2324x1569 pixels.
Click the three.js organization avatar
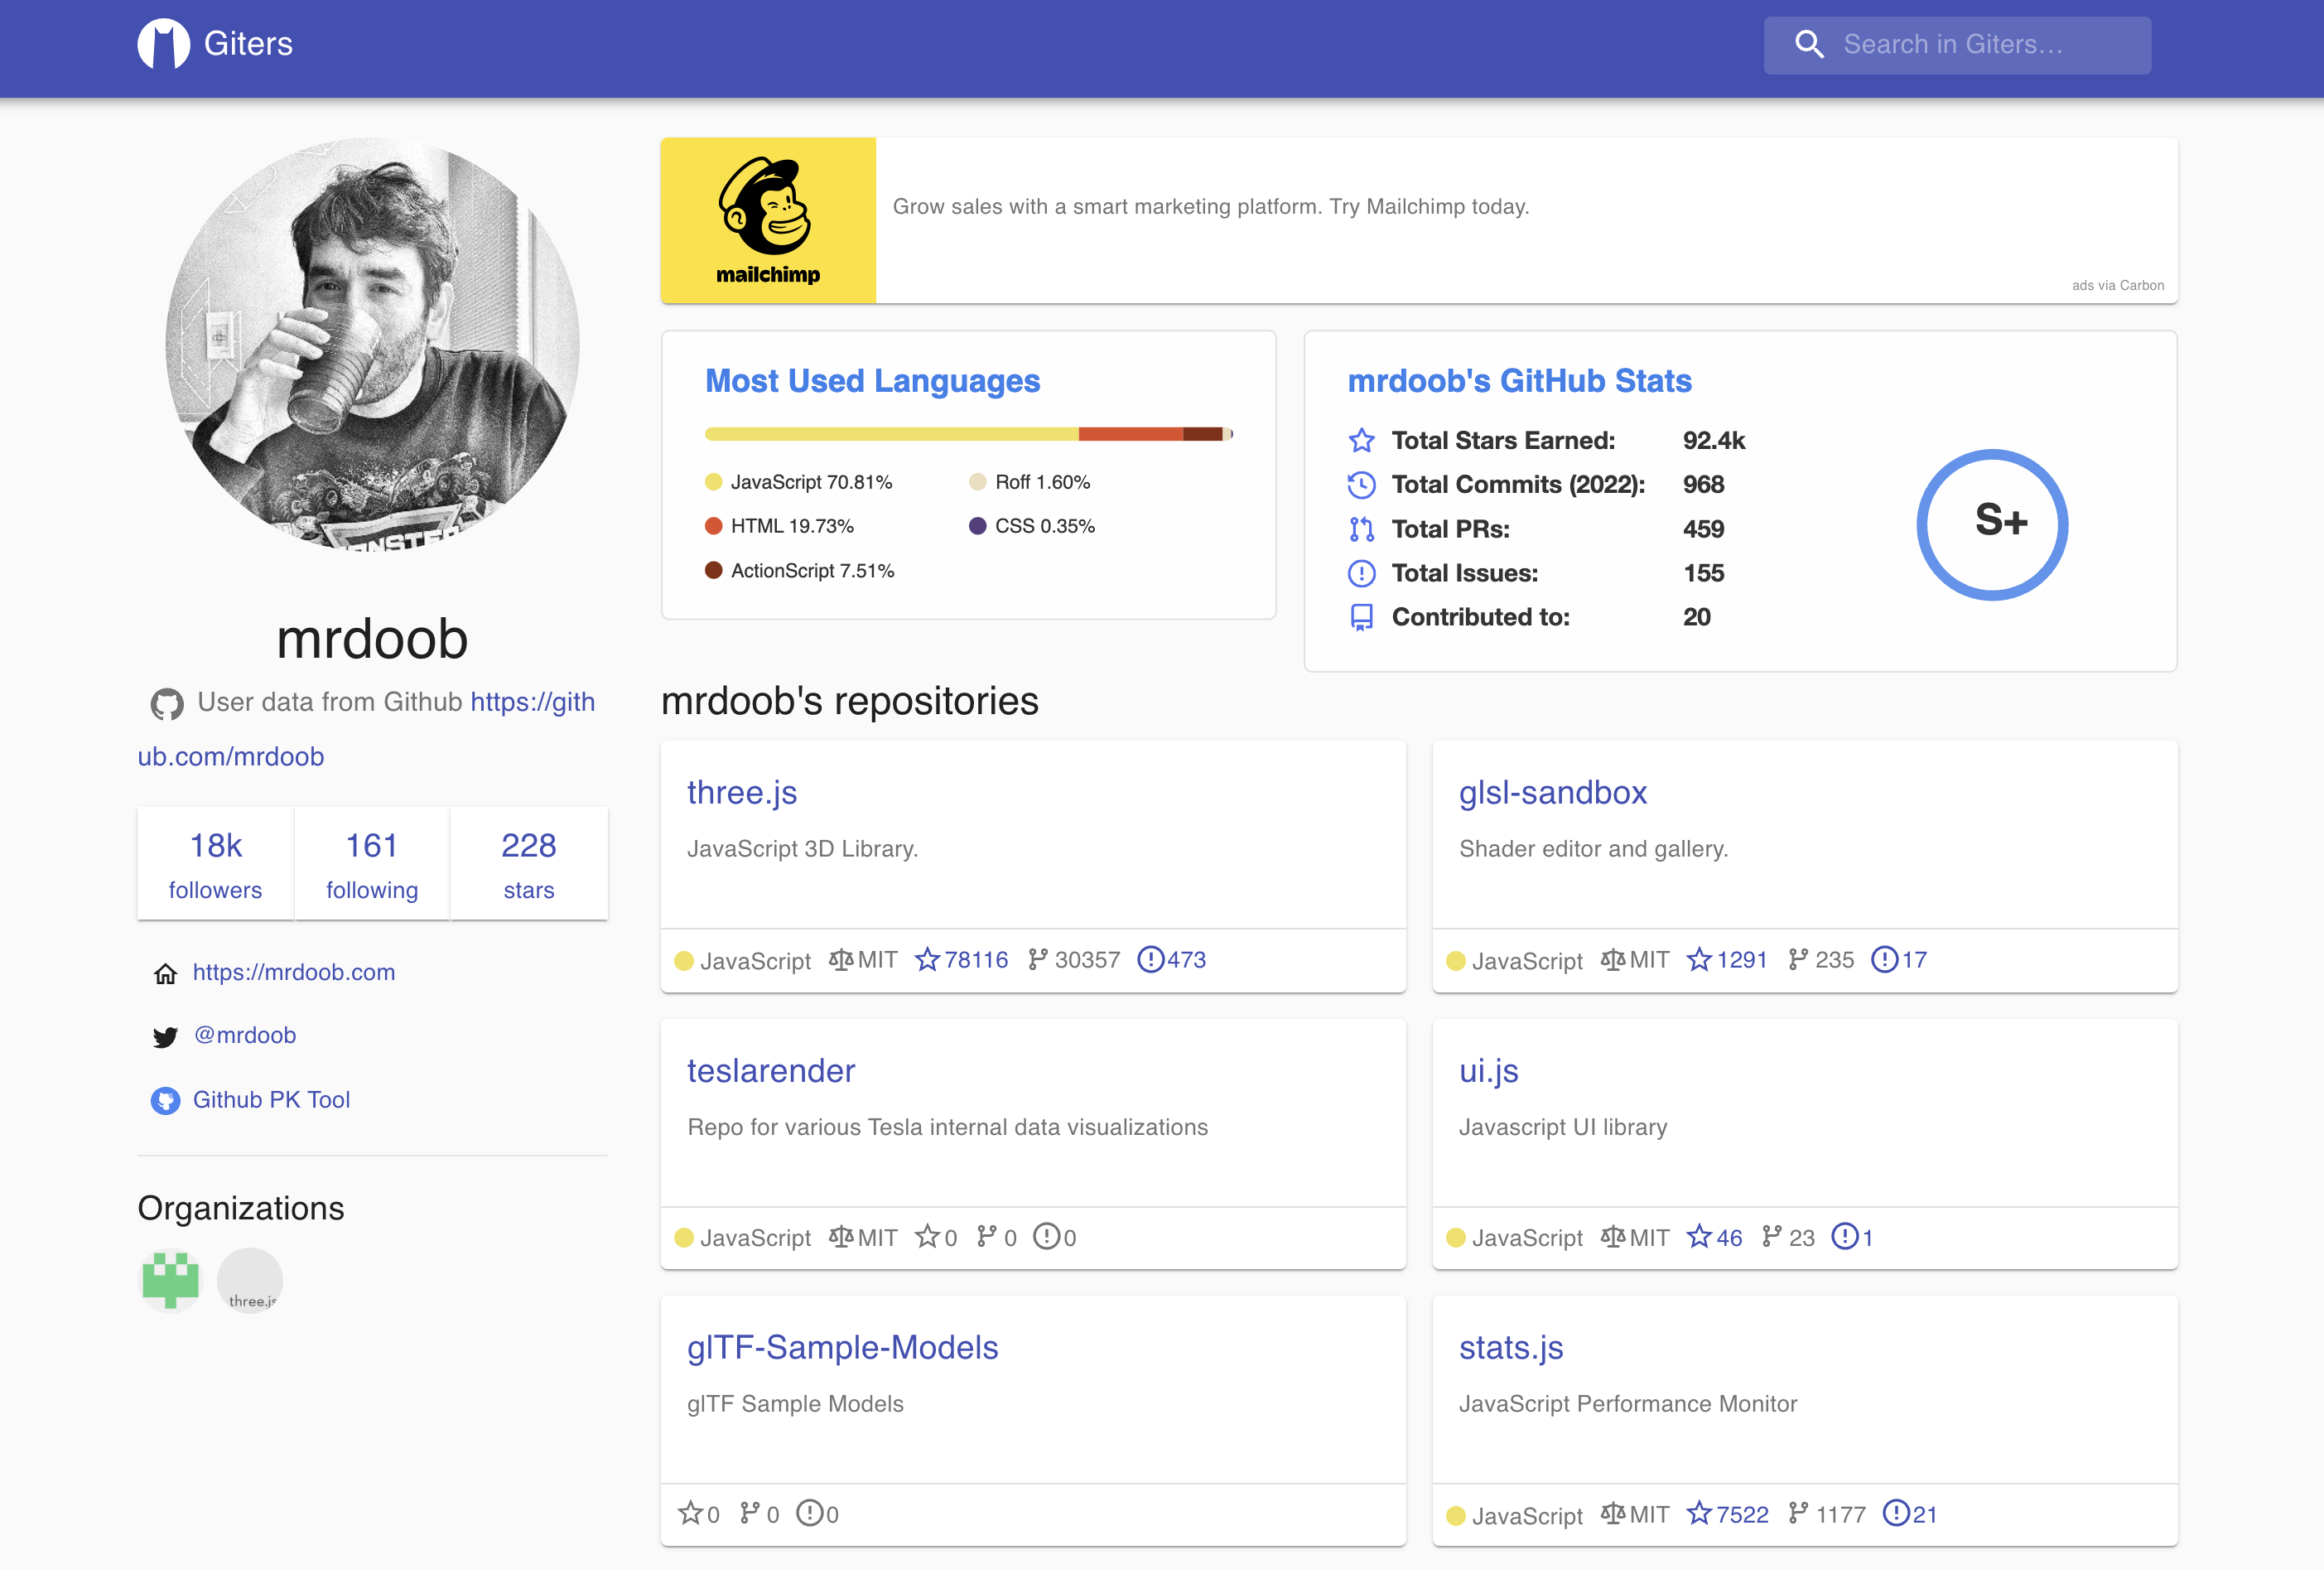coord(250,1279)
